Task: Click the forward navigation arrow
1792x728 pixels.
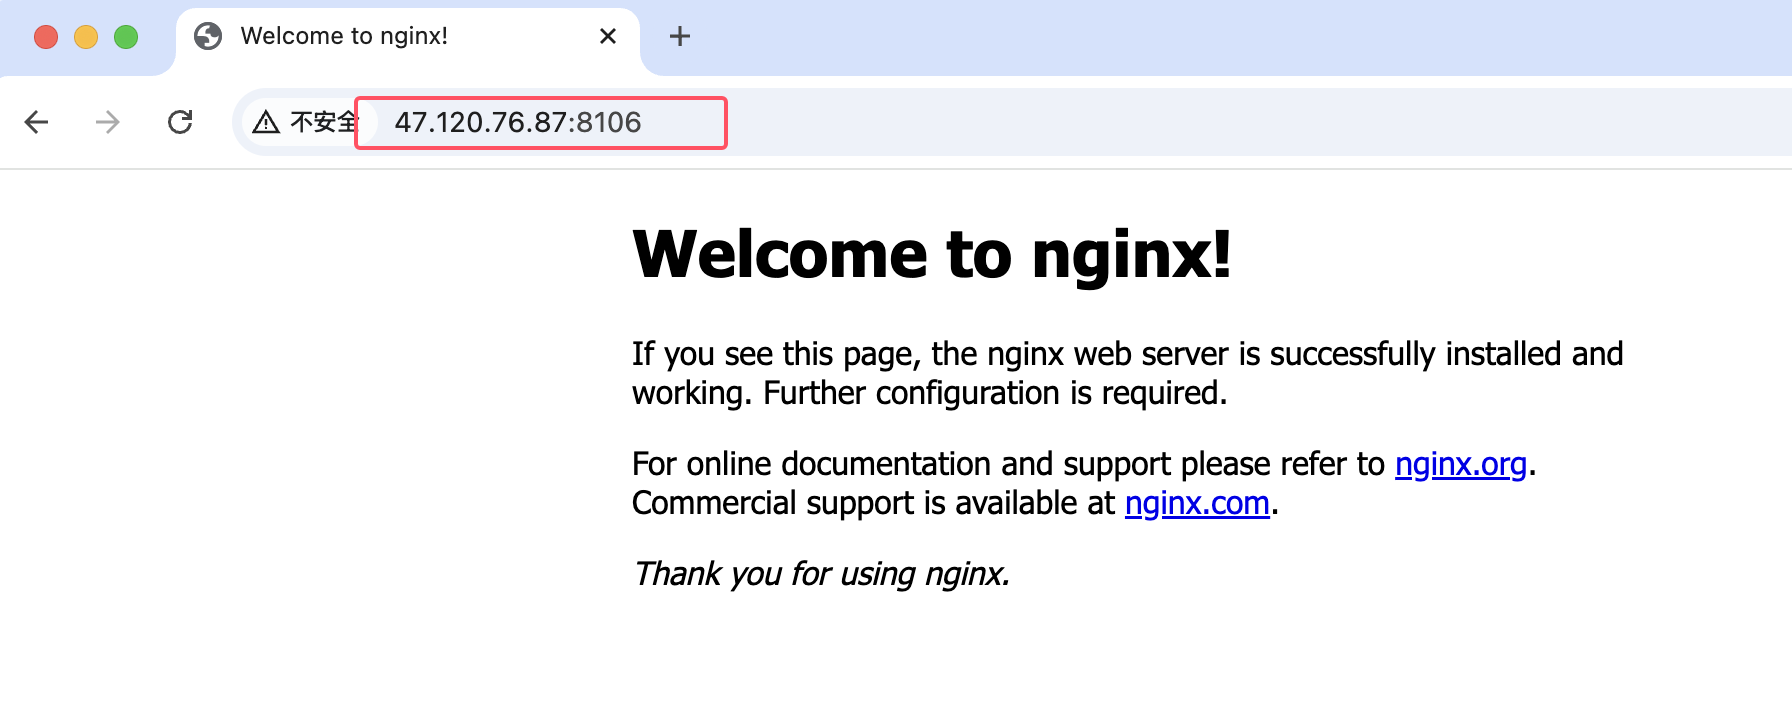Action: click(x=108, y=122)
